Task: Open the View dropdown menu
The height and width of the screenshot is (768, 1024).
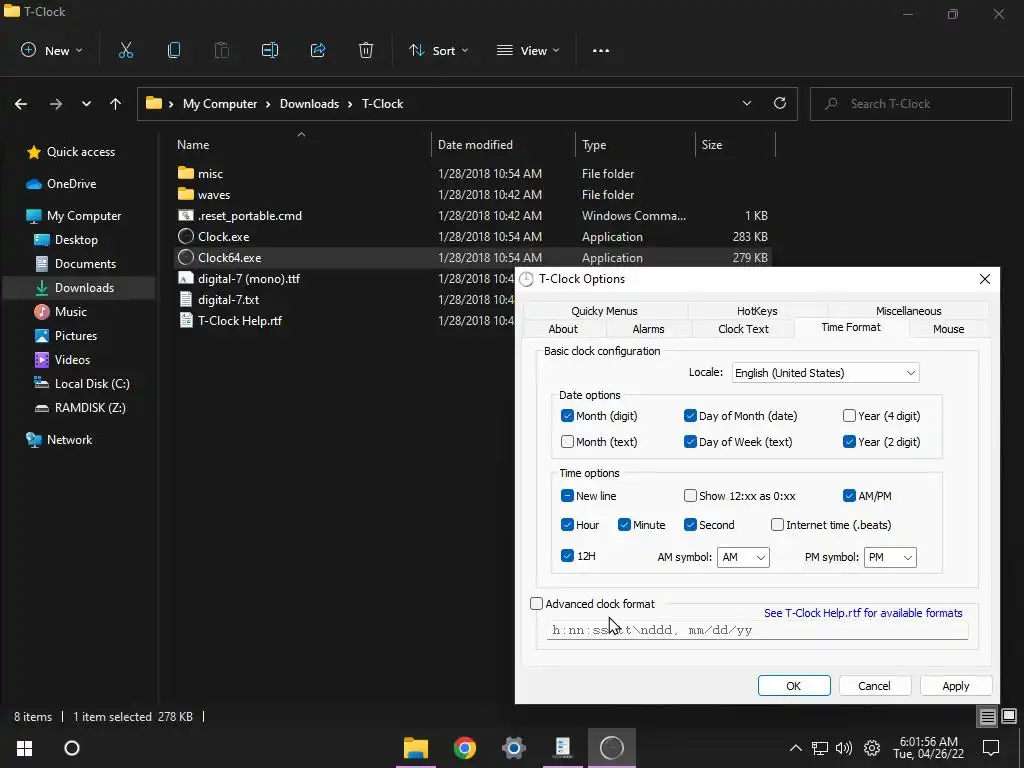Action: pyautogui.click(x=528, y=50)
